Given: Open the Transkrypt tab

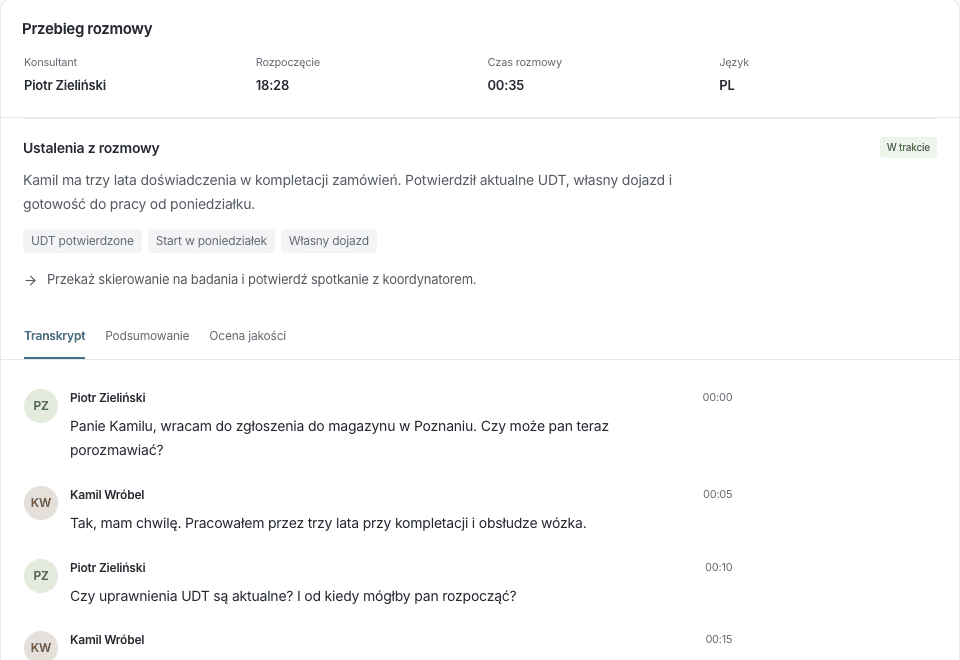Looking at the screenshot, I should click(54, 336).
